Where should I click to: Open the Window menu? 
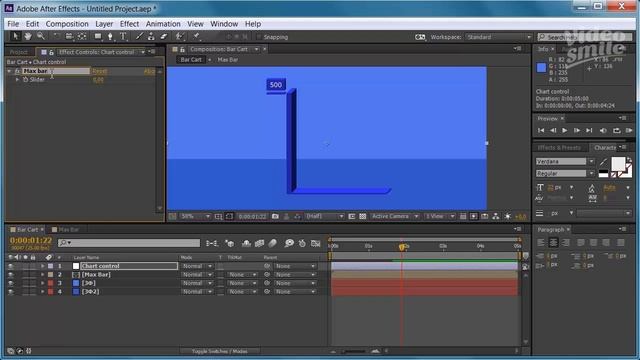click(224, 24)
